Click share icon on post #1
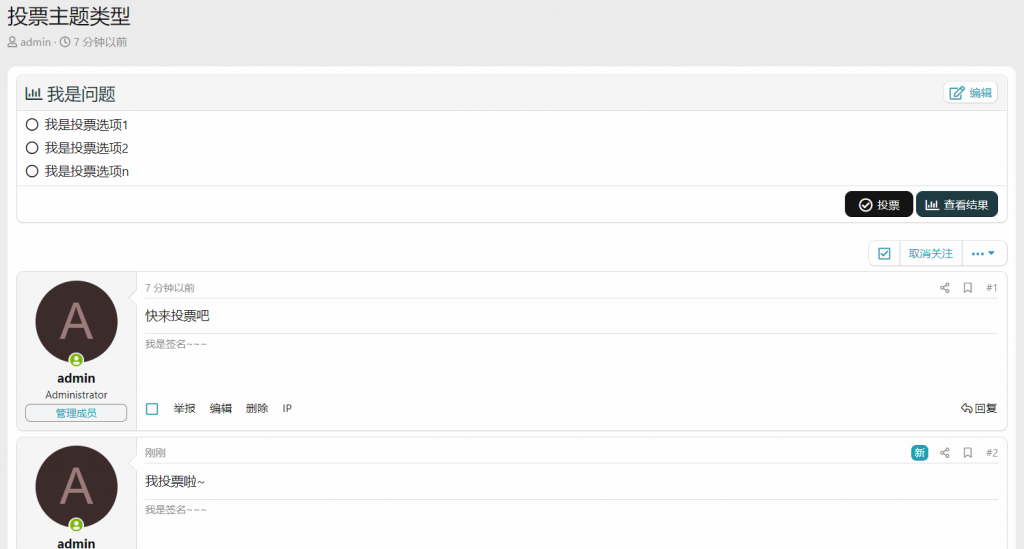Viewport: 1024px width, 549px height. tap(945, 288)
